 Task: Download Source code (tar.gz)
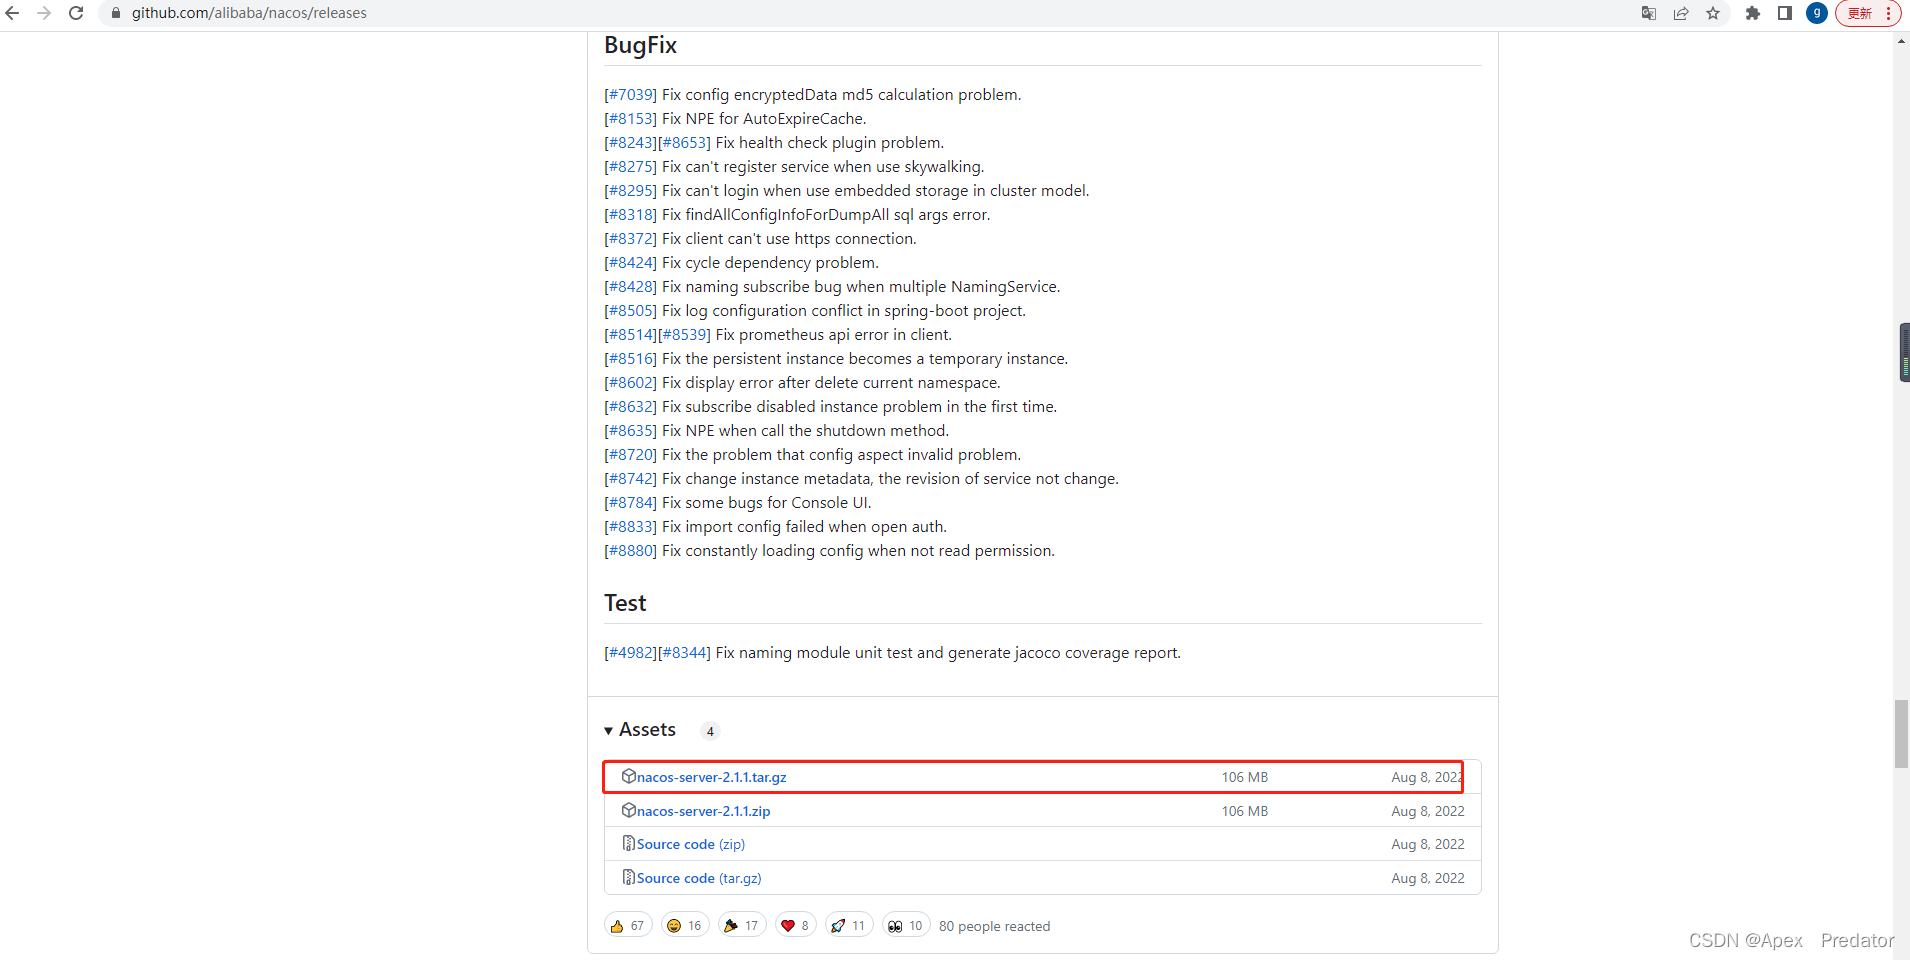(699, 878)
